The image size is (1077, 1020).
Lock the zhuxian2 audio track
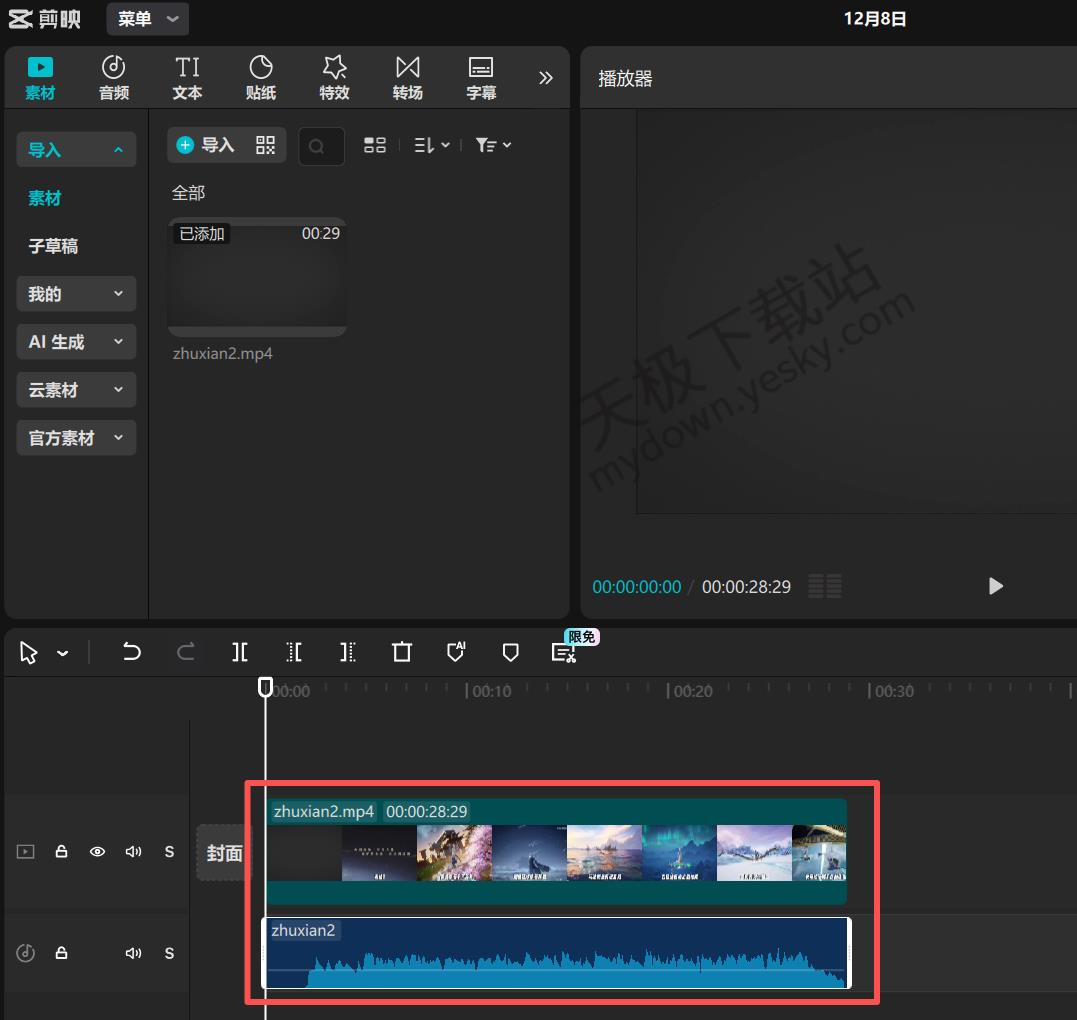tap(61, 953)
